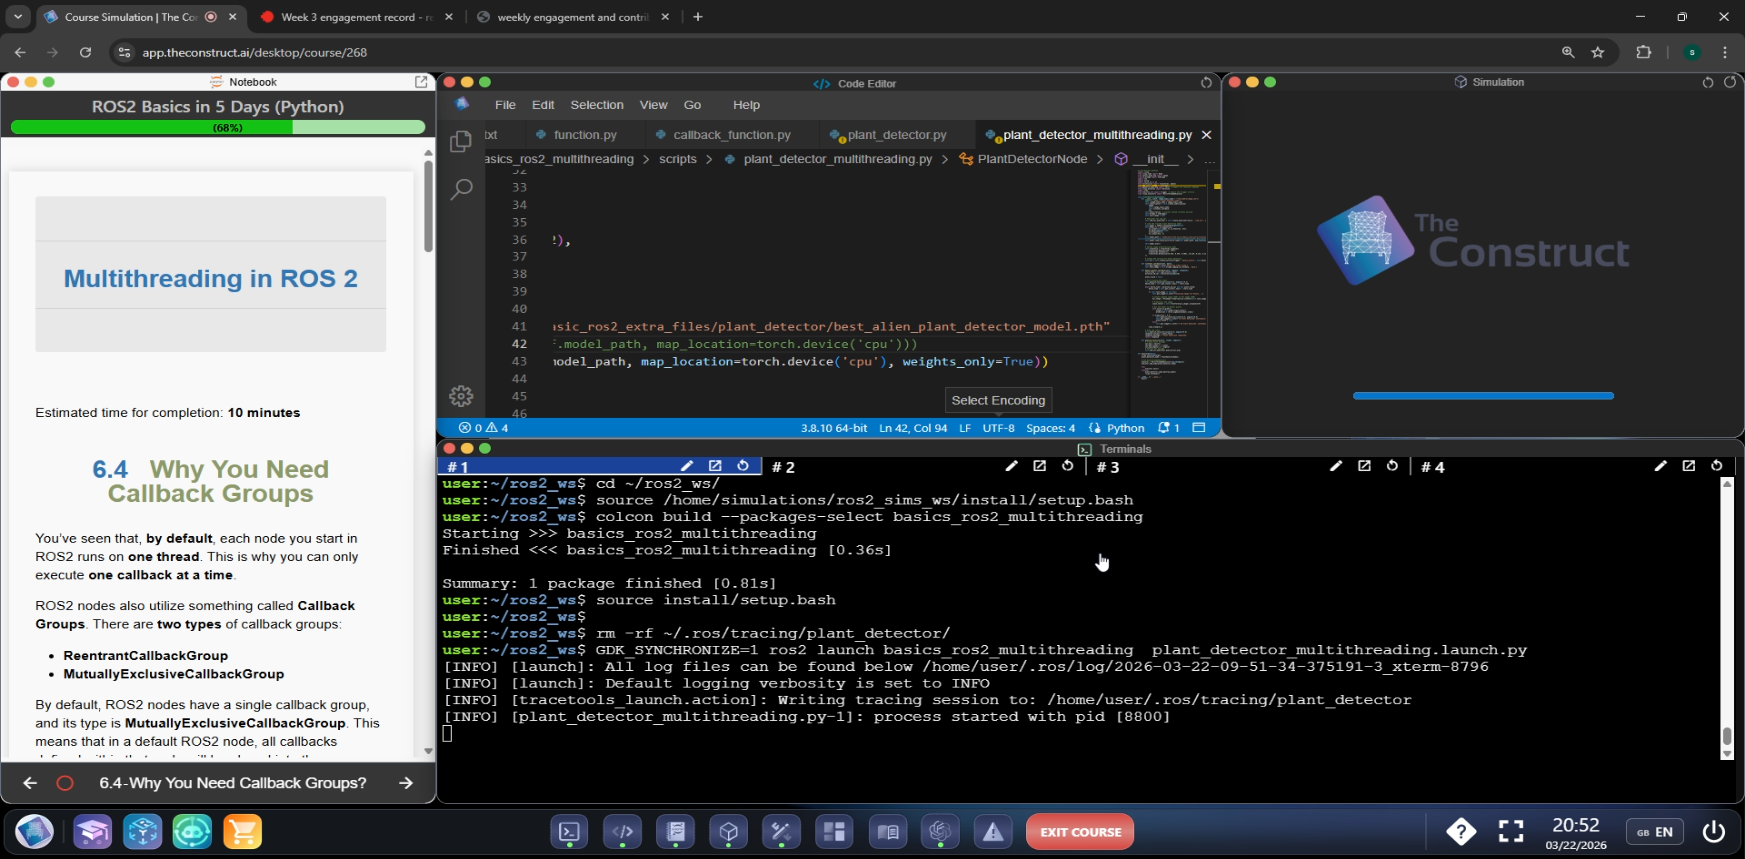Open the Manage gear in code editor
The image size is (1745, 859).
pos(461,396)
